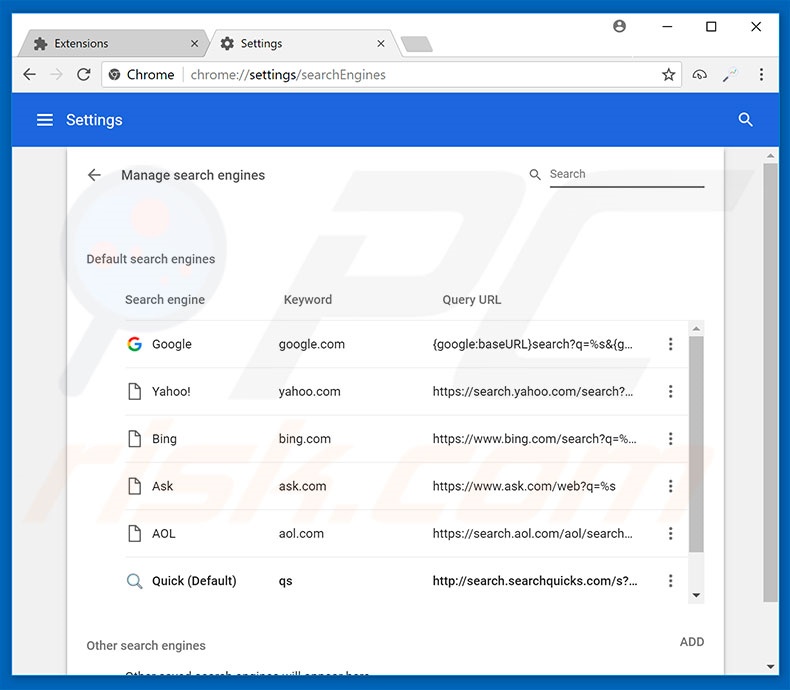Screen dimensions: 790x690
Task: Click the AOL search engine name
Action: point(164,533)
